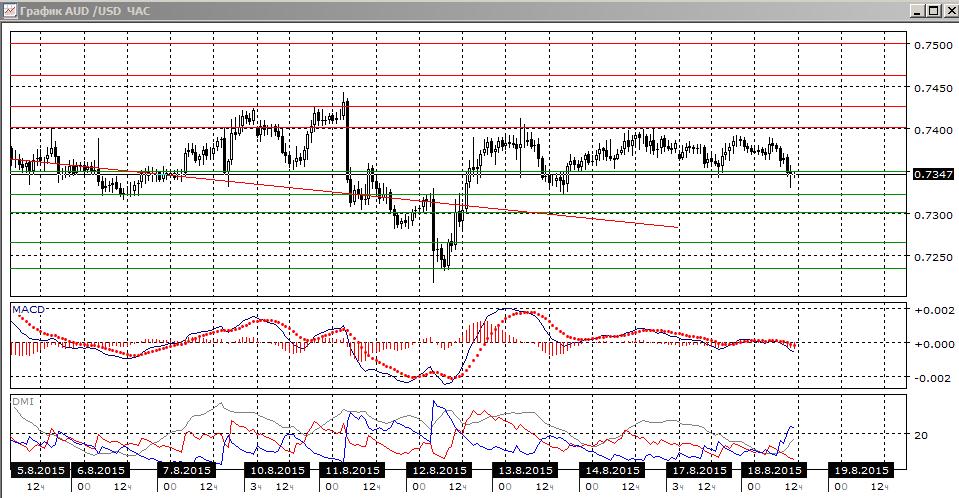Viewport: 959px width, 498px height.
Task: Select the 12.8.2015 date marker
Action: (x=439, y=470)
